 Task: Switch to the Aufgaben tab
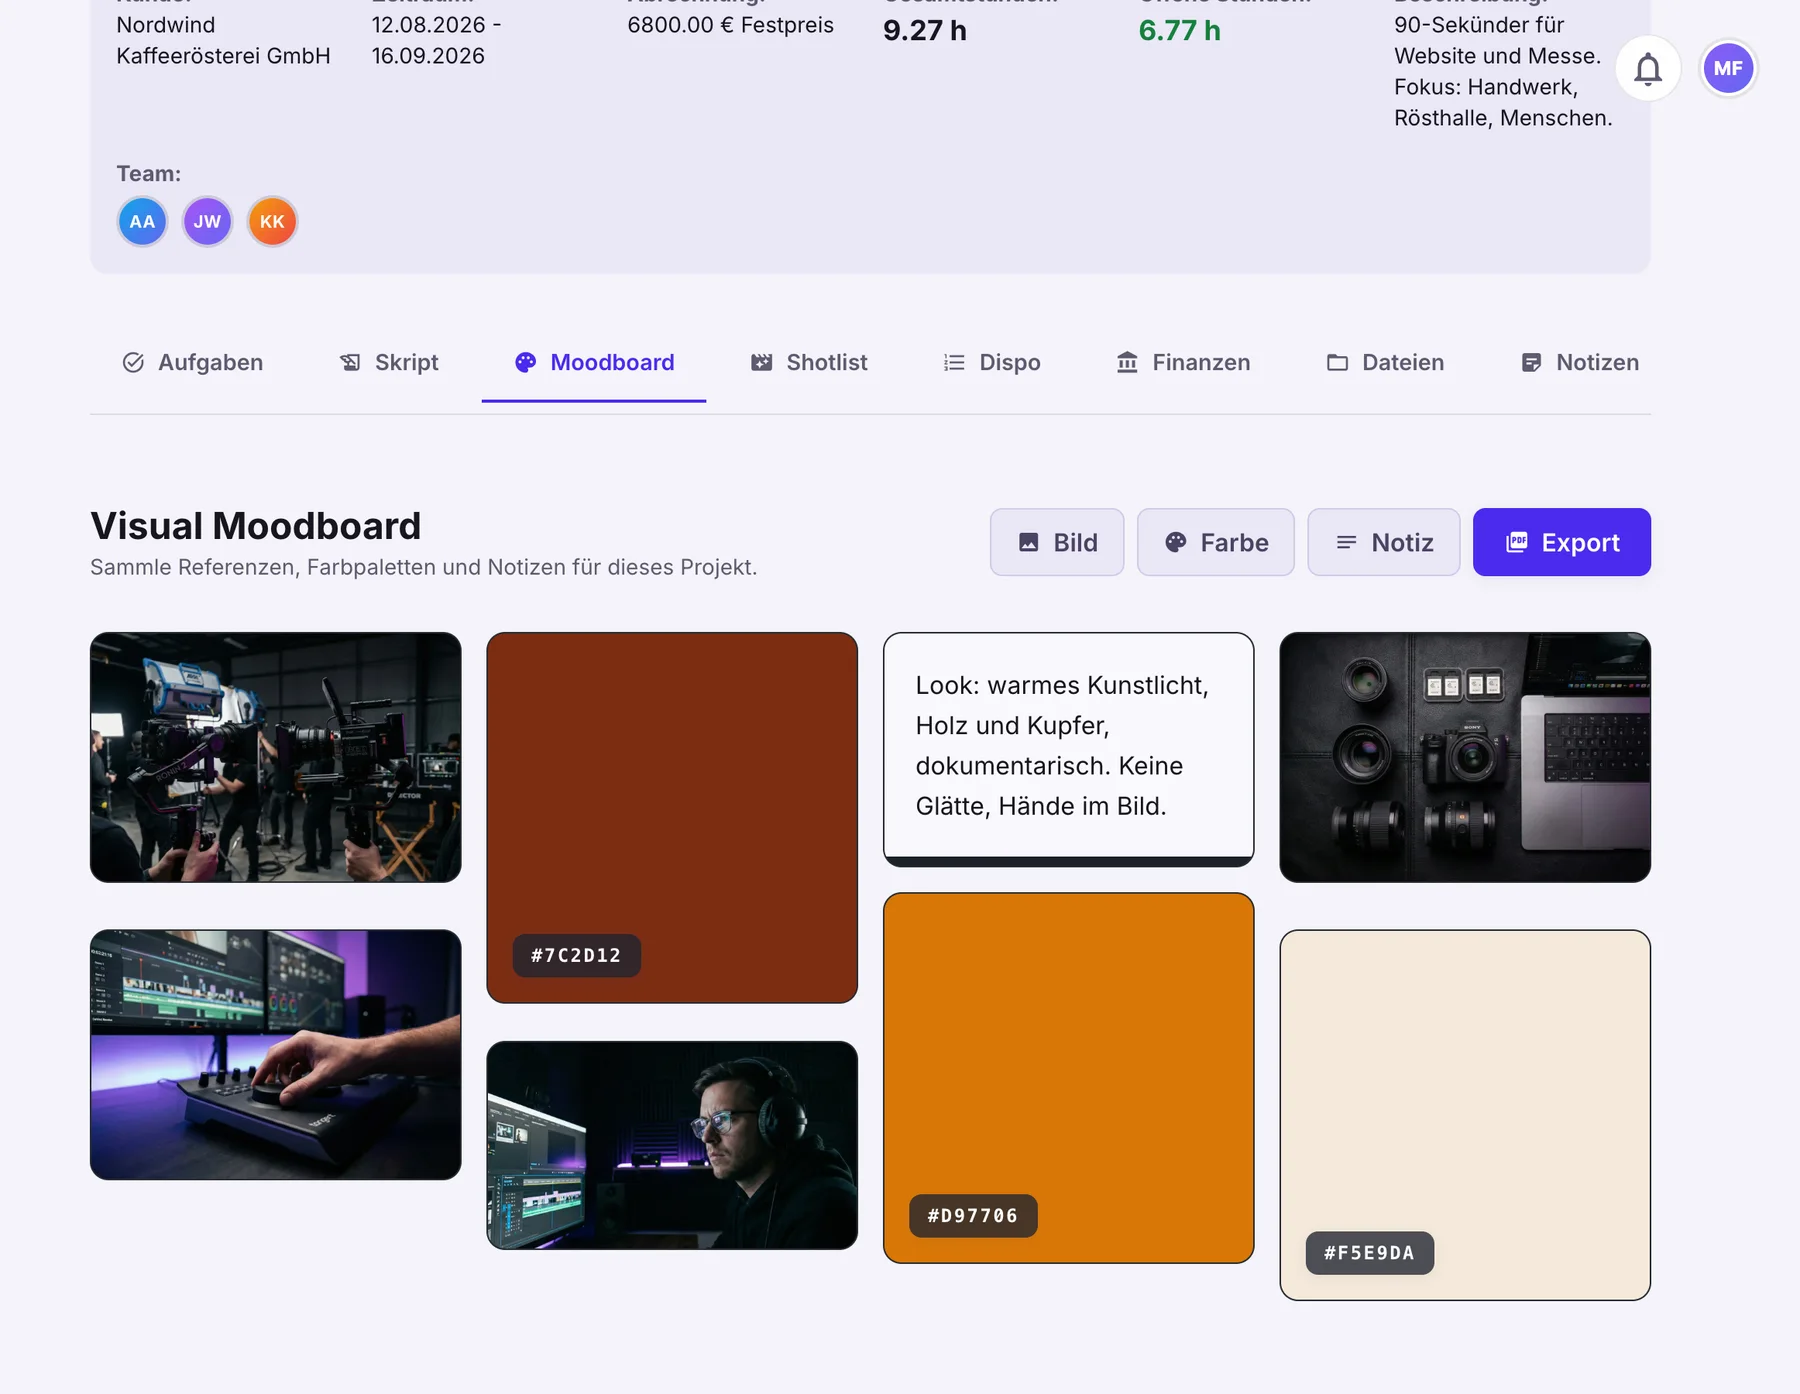click(x=192, y=362)
